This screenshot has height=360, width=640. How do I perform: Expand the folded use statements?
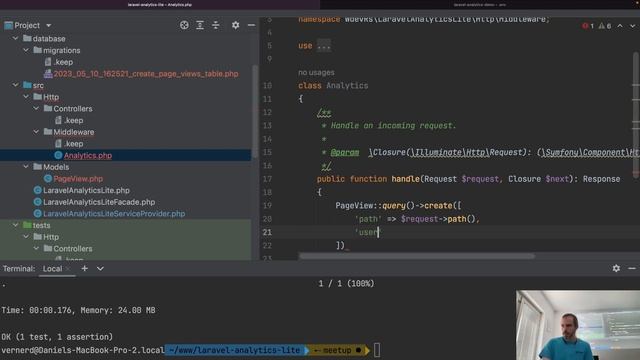pyautogui.click(x=324, y=46)
